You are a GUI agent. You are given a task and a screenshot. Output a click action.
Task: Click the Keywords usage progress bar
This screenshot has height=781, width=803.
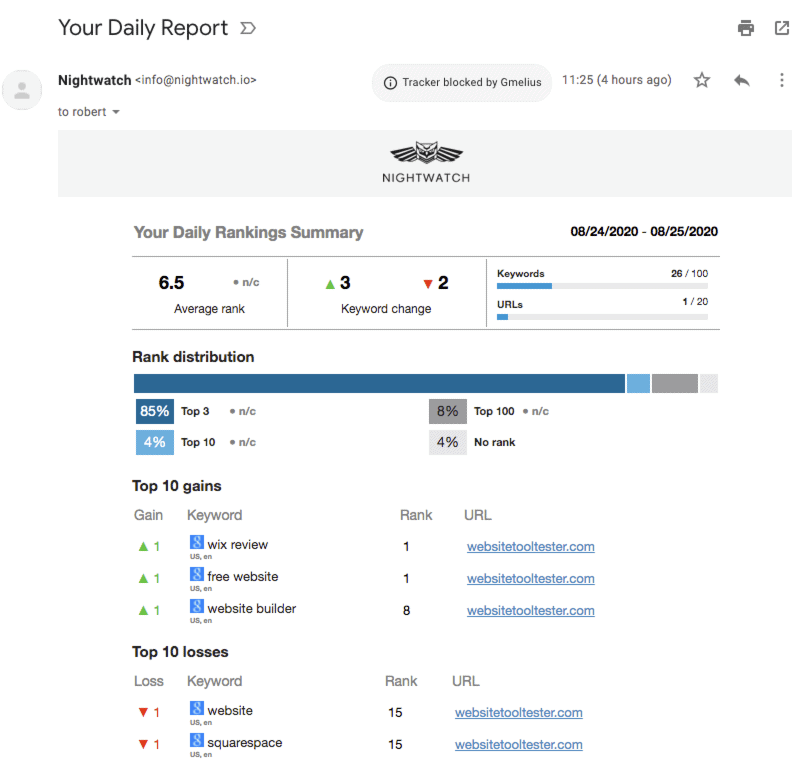(x=602, y=286)
